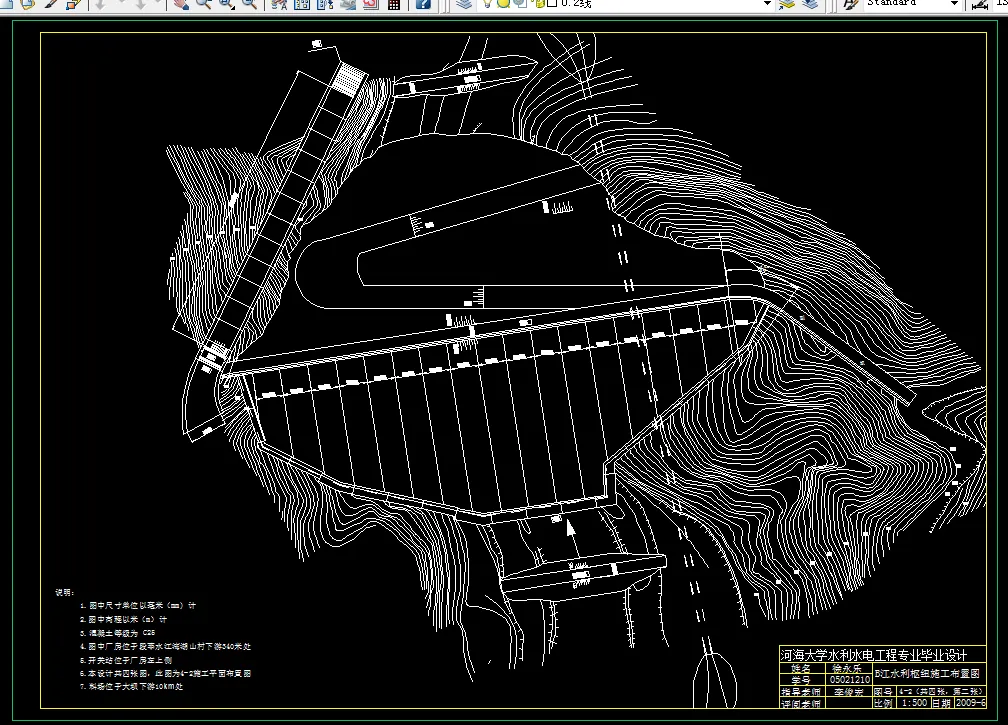Open the Layer Properties Manager icon
1008x725 pixels.
click(464, 4)
